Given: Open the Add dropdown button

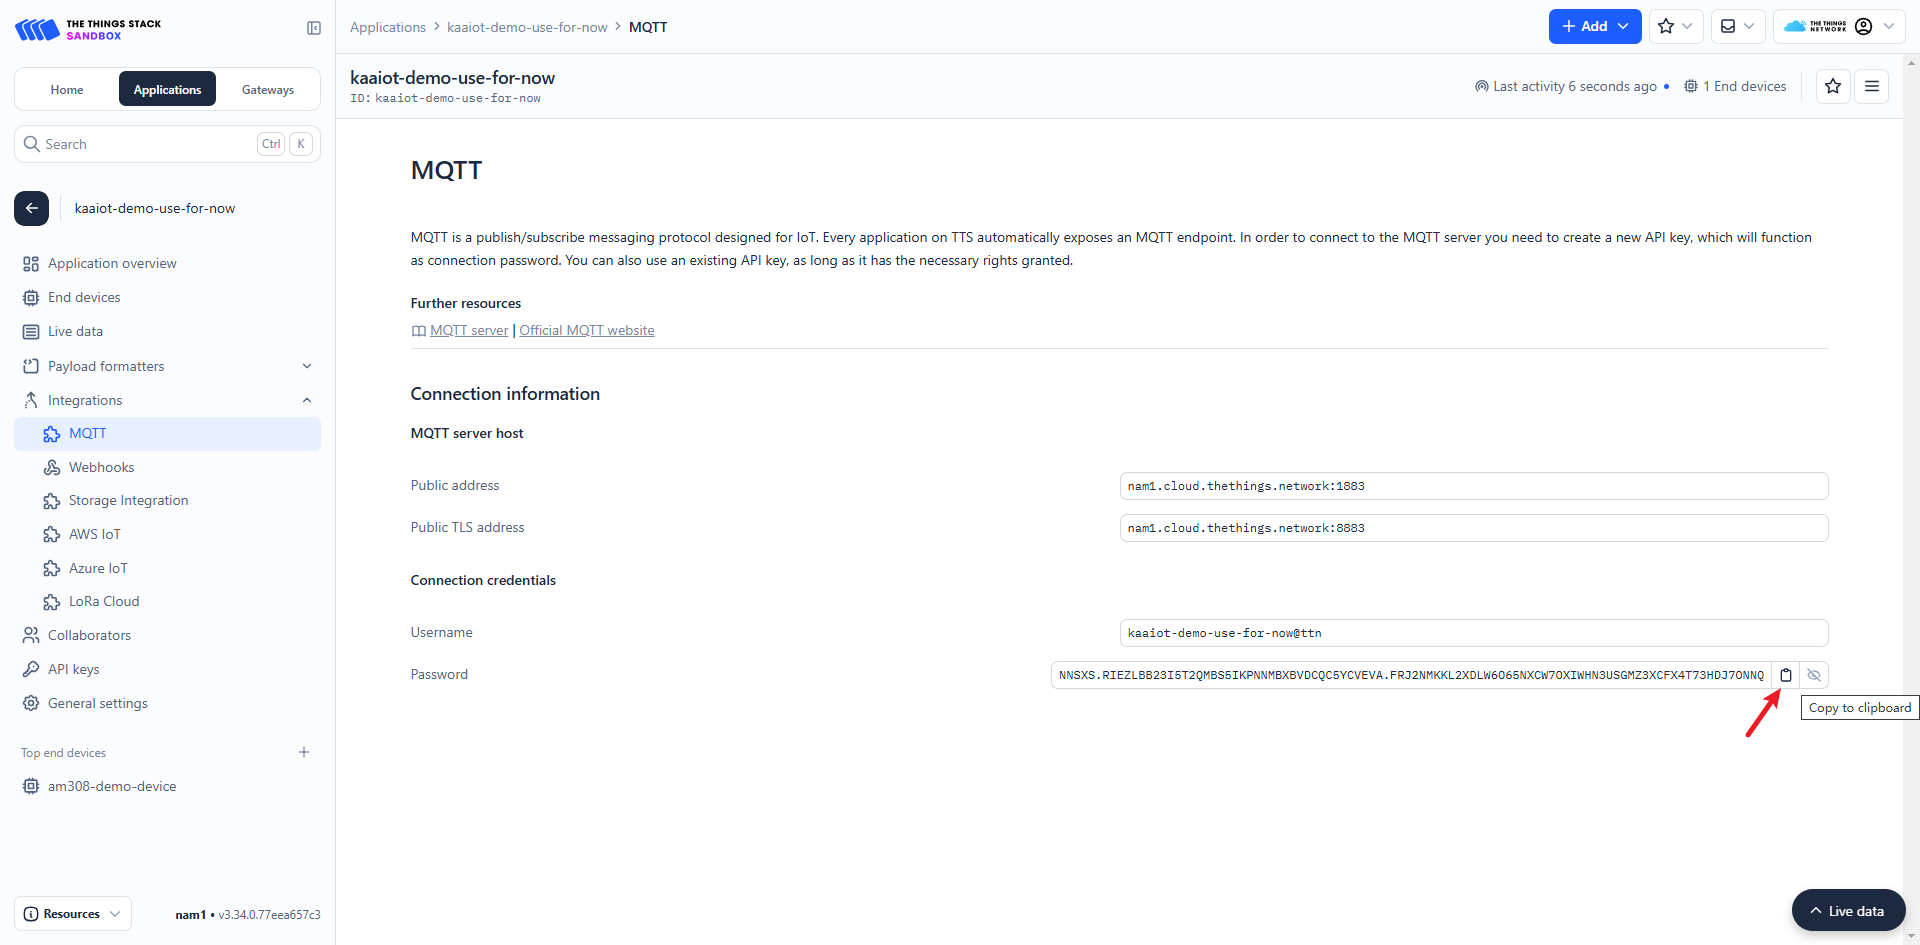Looking at the screenshot, I should pos(1595,27).
